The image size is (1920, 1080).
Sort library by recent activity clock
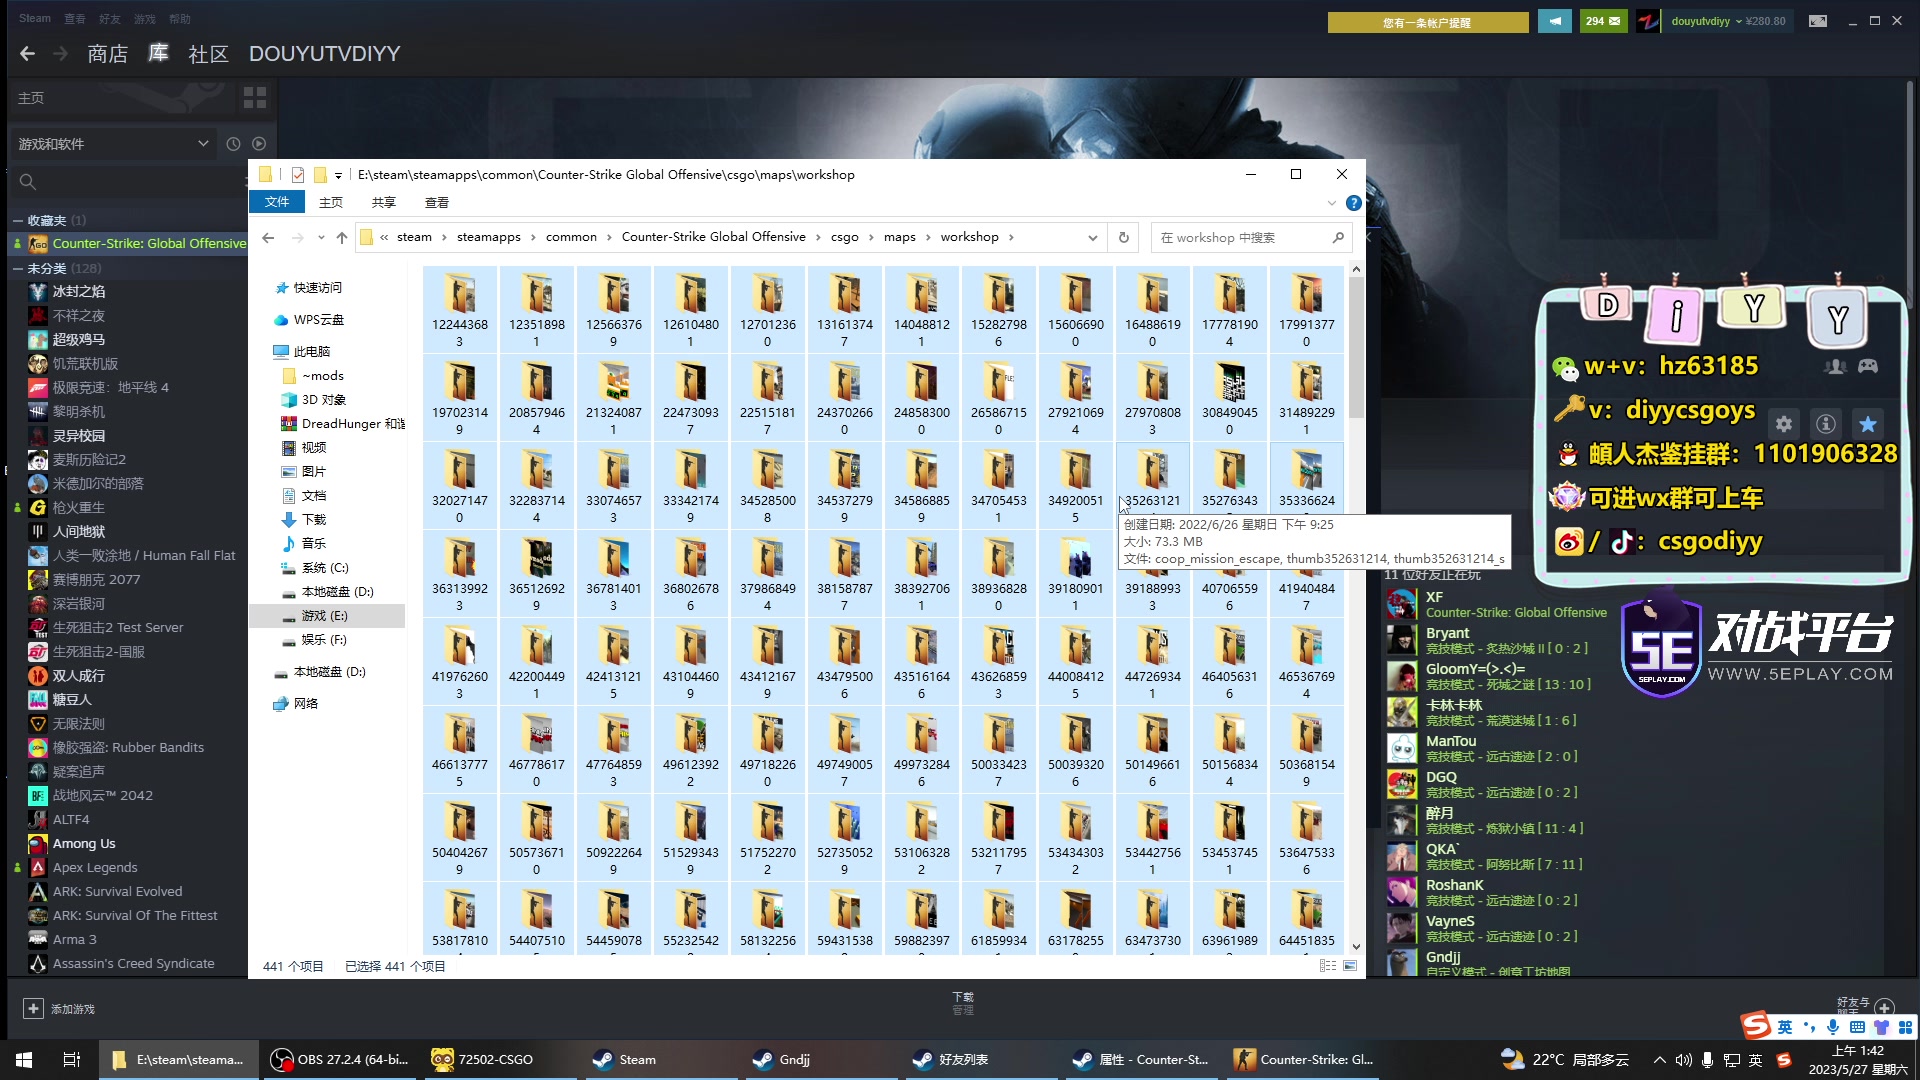(233, 144)
